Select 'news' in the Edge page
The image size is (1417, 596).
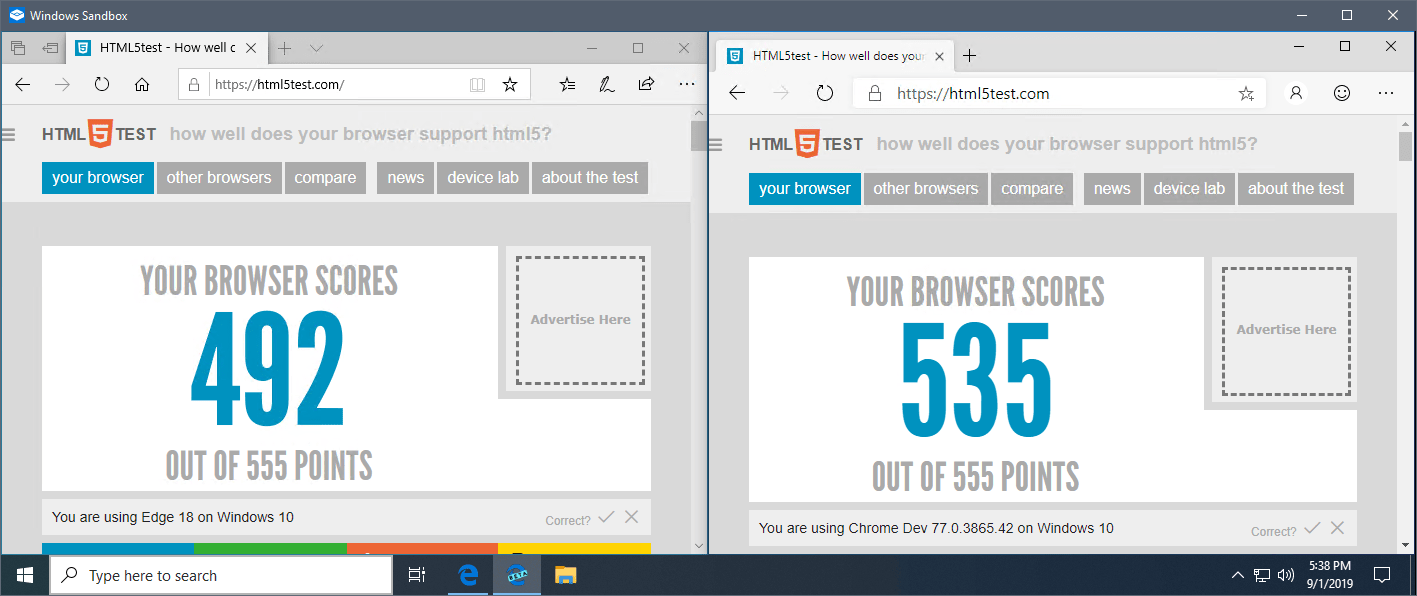coord(406,178)
